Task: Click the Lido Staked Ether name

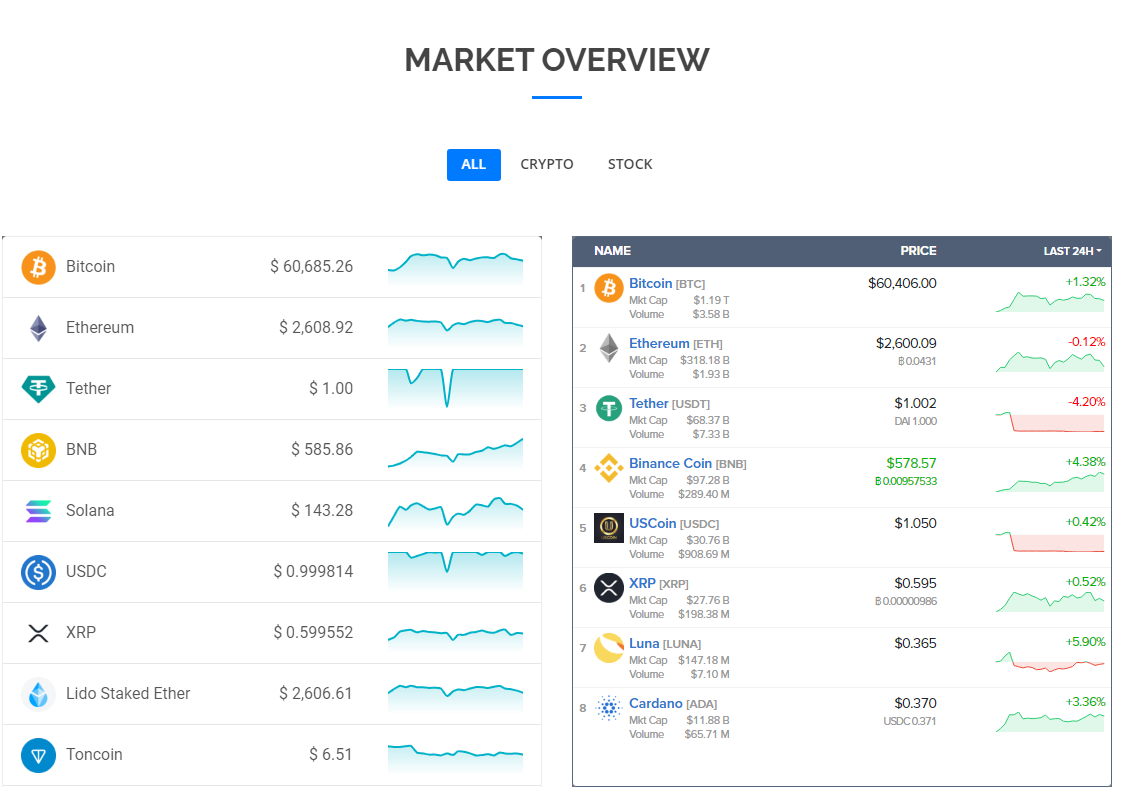Action: [128, 694]
